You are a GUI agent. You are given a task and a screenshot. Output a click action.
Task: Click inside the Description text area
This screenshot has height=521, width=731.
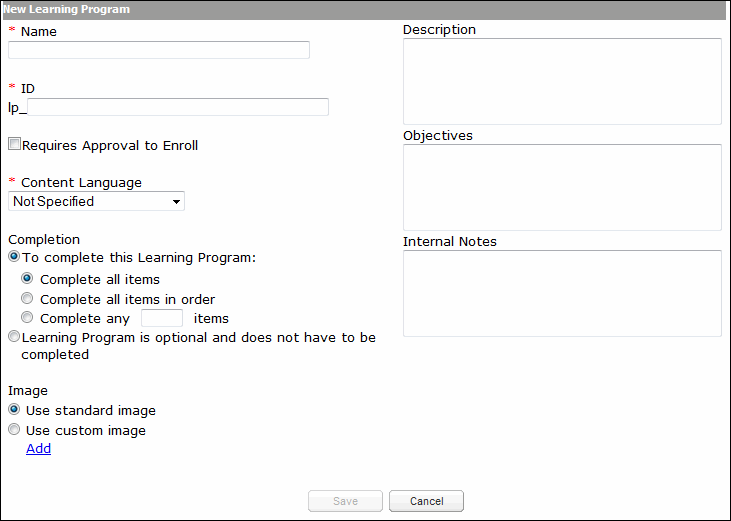click(562, 81)
